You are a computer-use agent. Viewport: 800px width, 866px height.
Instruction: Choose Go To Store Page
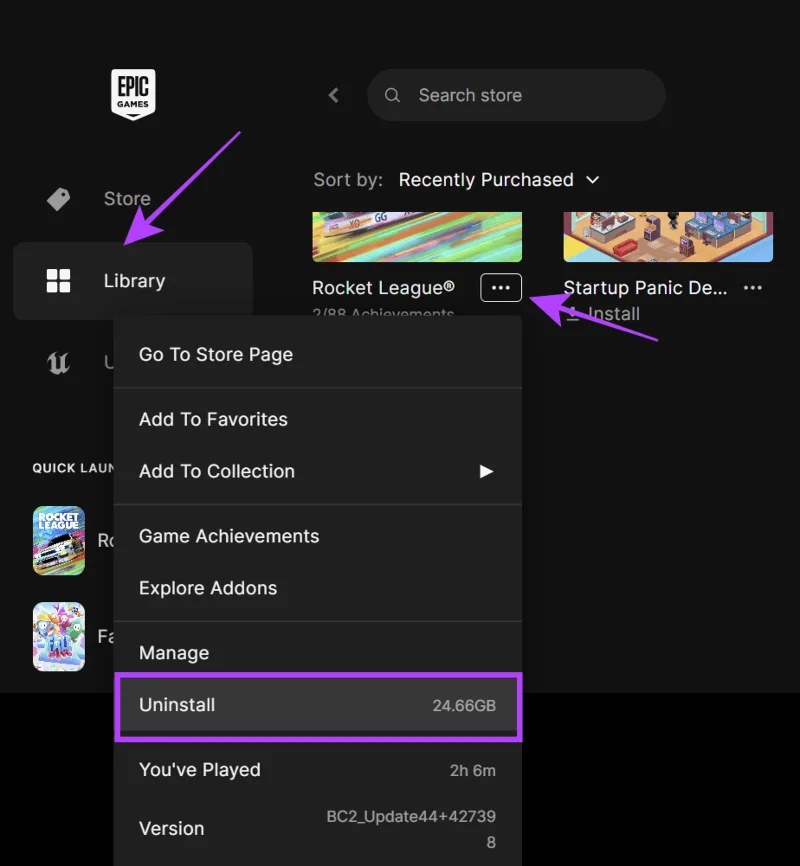tap(318, 355)
